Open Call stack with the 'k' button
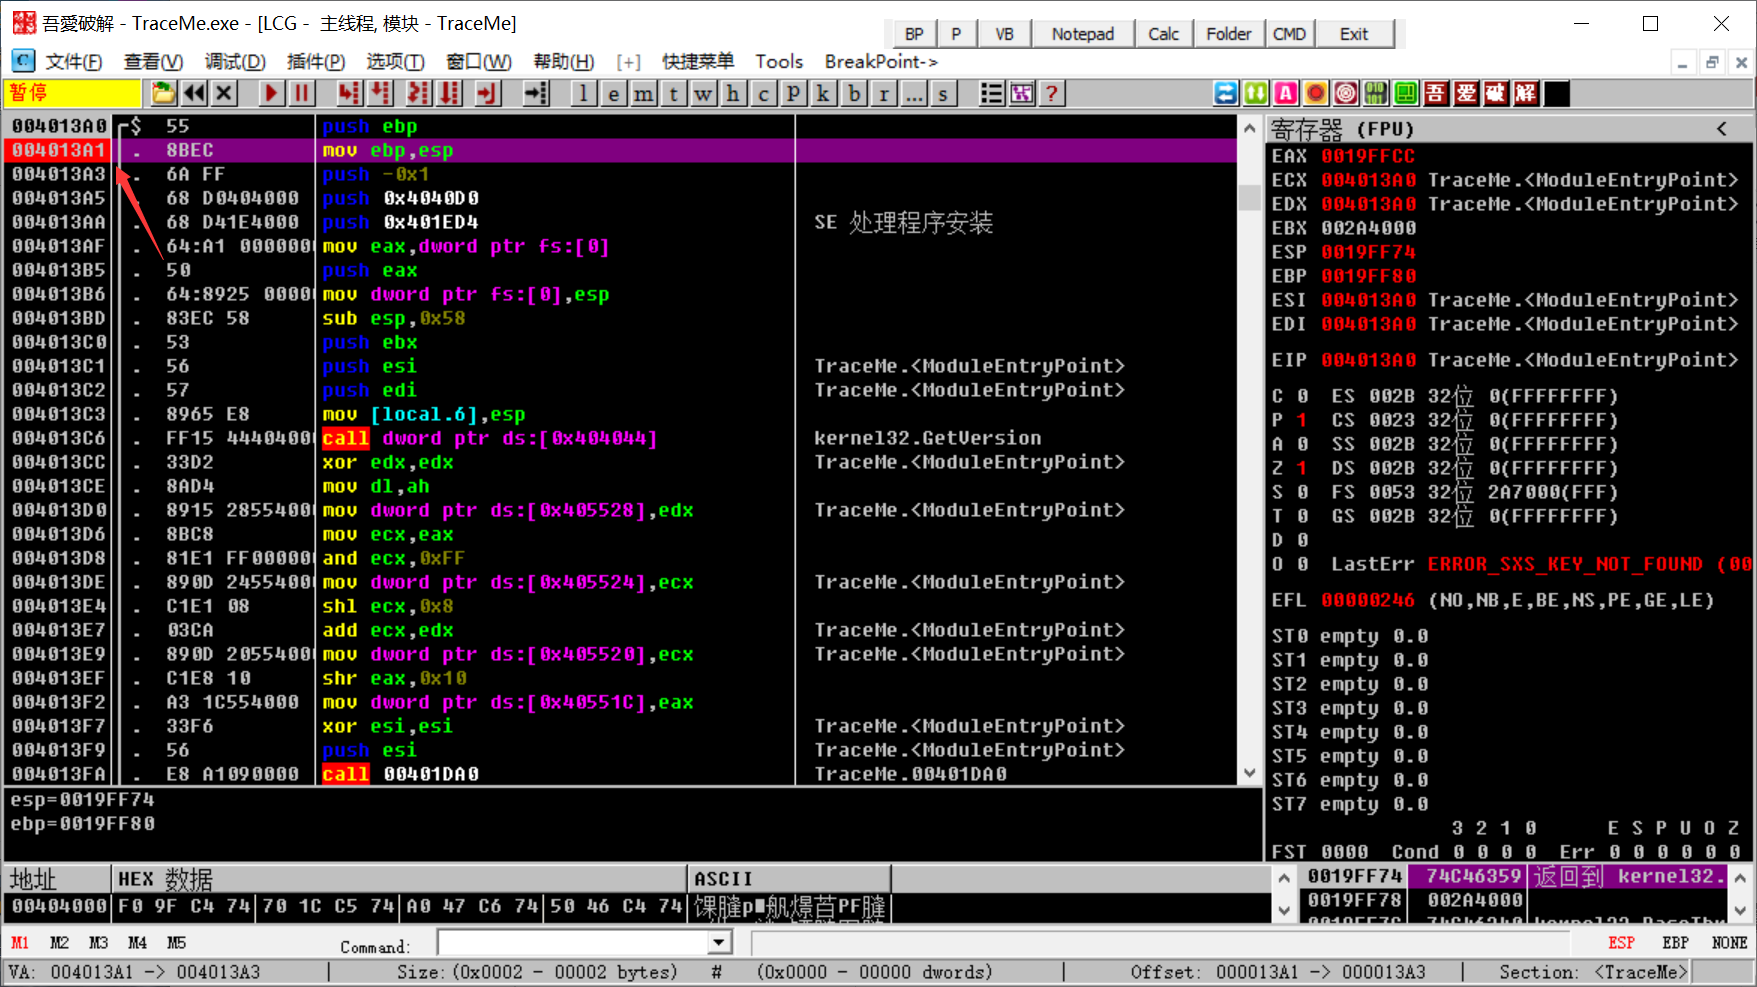 tap(824, 94)
